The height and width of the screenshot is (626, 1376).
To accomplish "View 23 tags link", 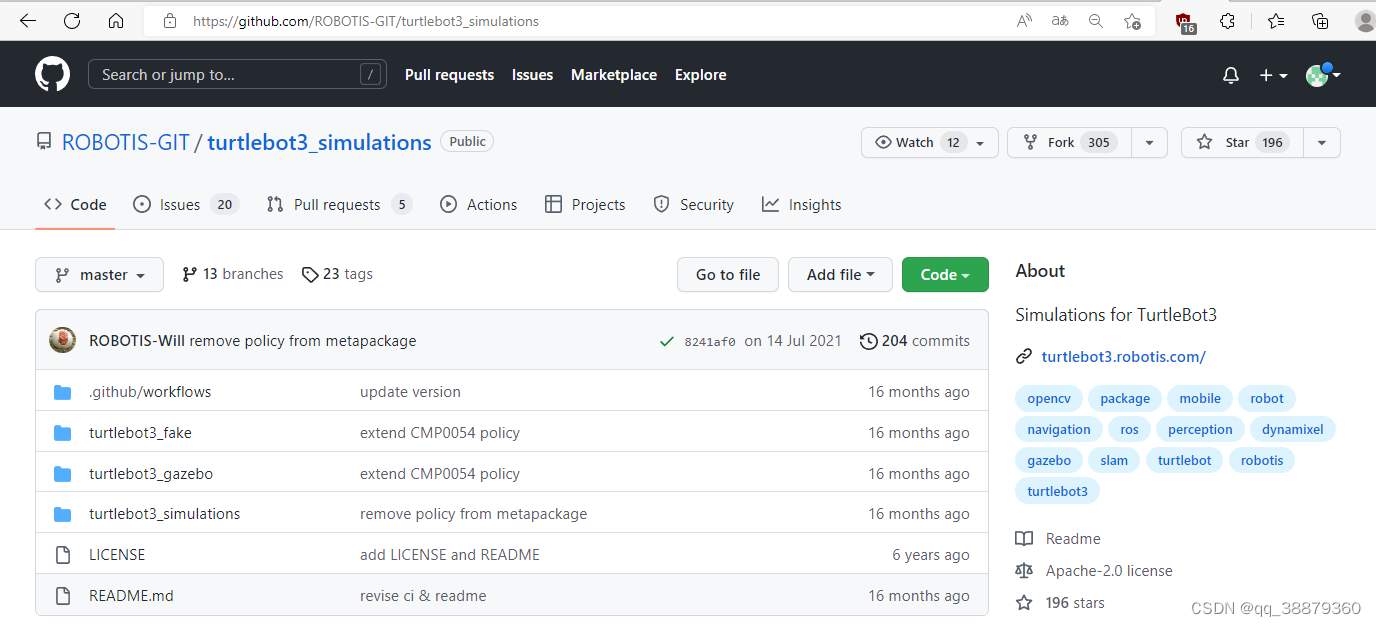I will click(337, 274).
